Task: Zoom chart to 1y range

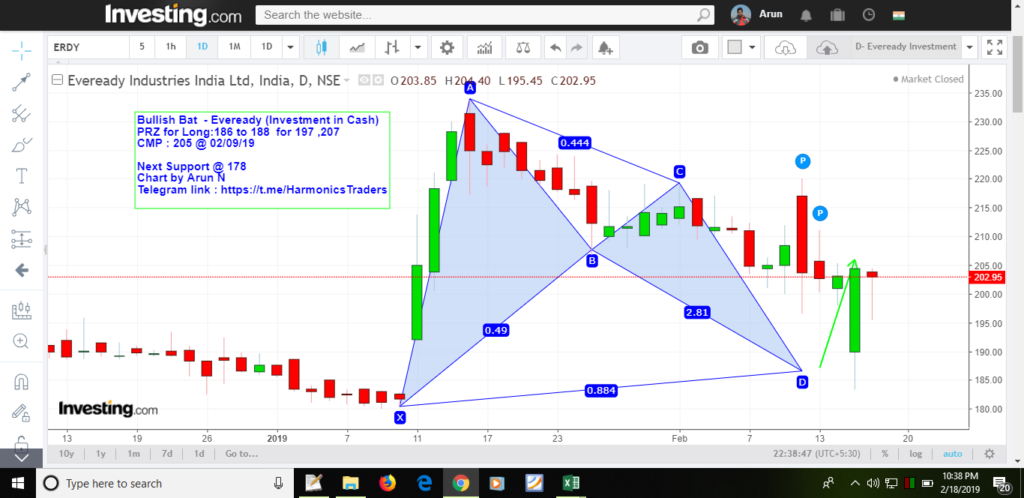Action: 101,454
